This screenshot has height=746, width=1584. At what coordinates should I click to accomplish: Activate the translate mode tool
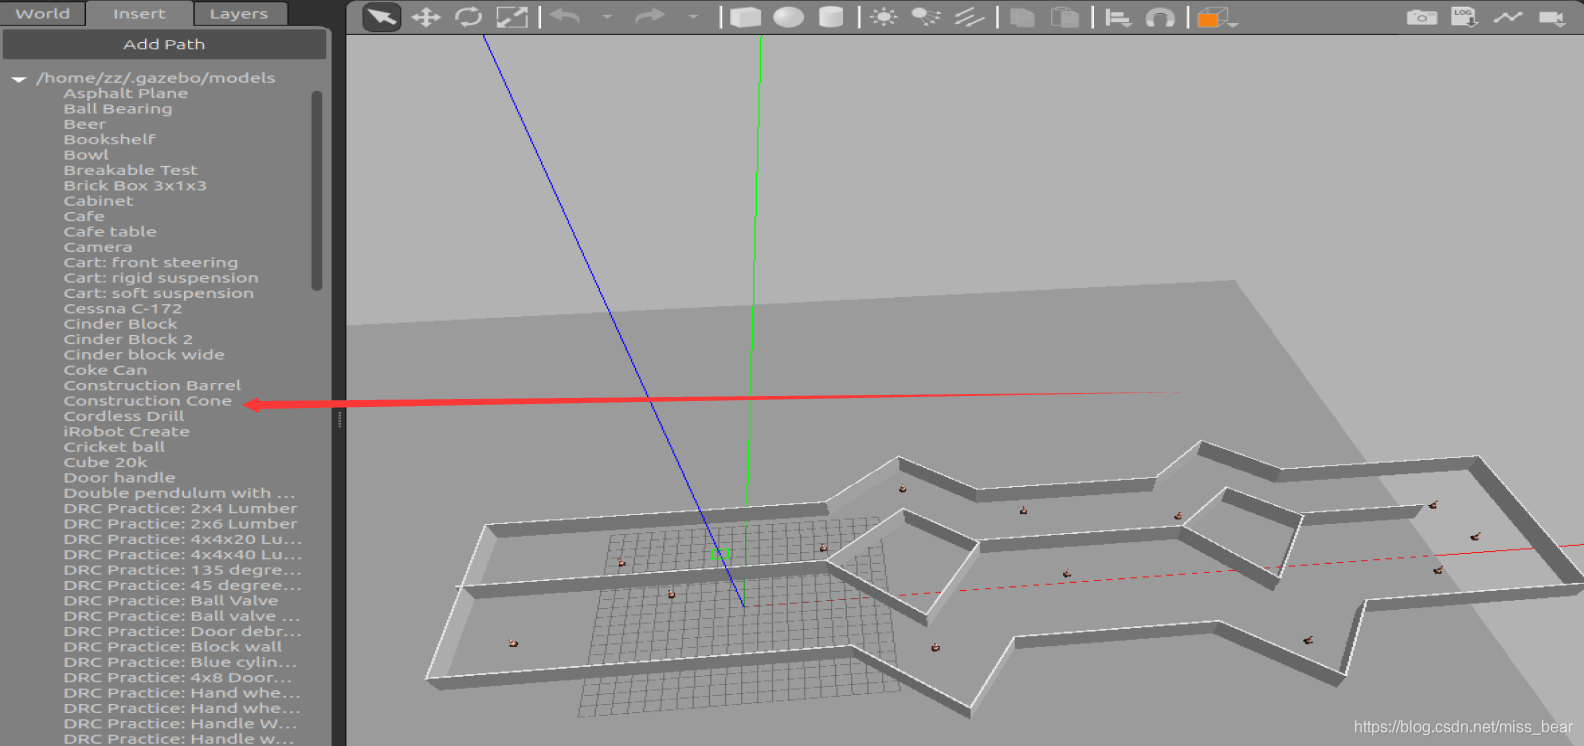click(426, 17)
